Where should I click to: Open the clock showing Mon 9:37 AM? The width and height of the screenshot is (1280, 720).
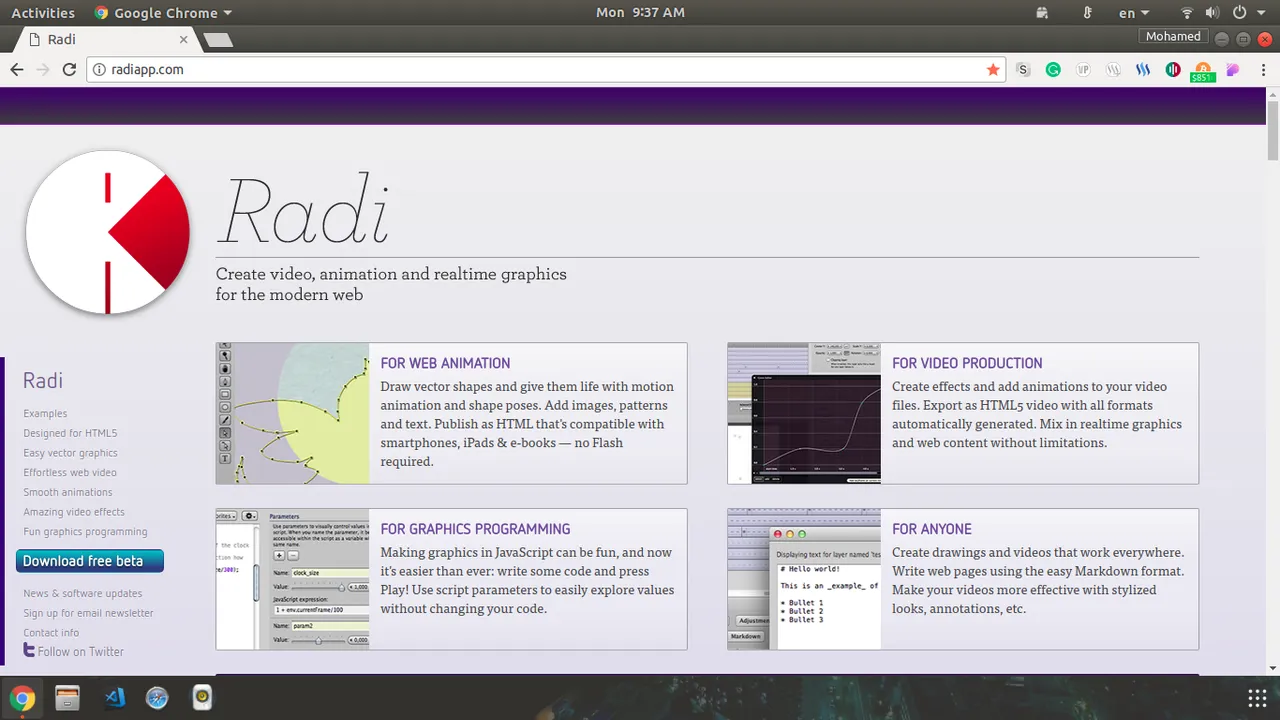pyautogui.click(x=640, y=13)
